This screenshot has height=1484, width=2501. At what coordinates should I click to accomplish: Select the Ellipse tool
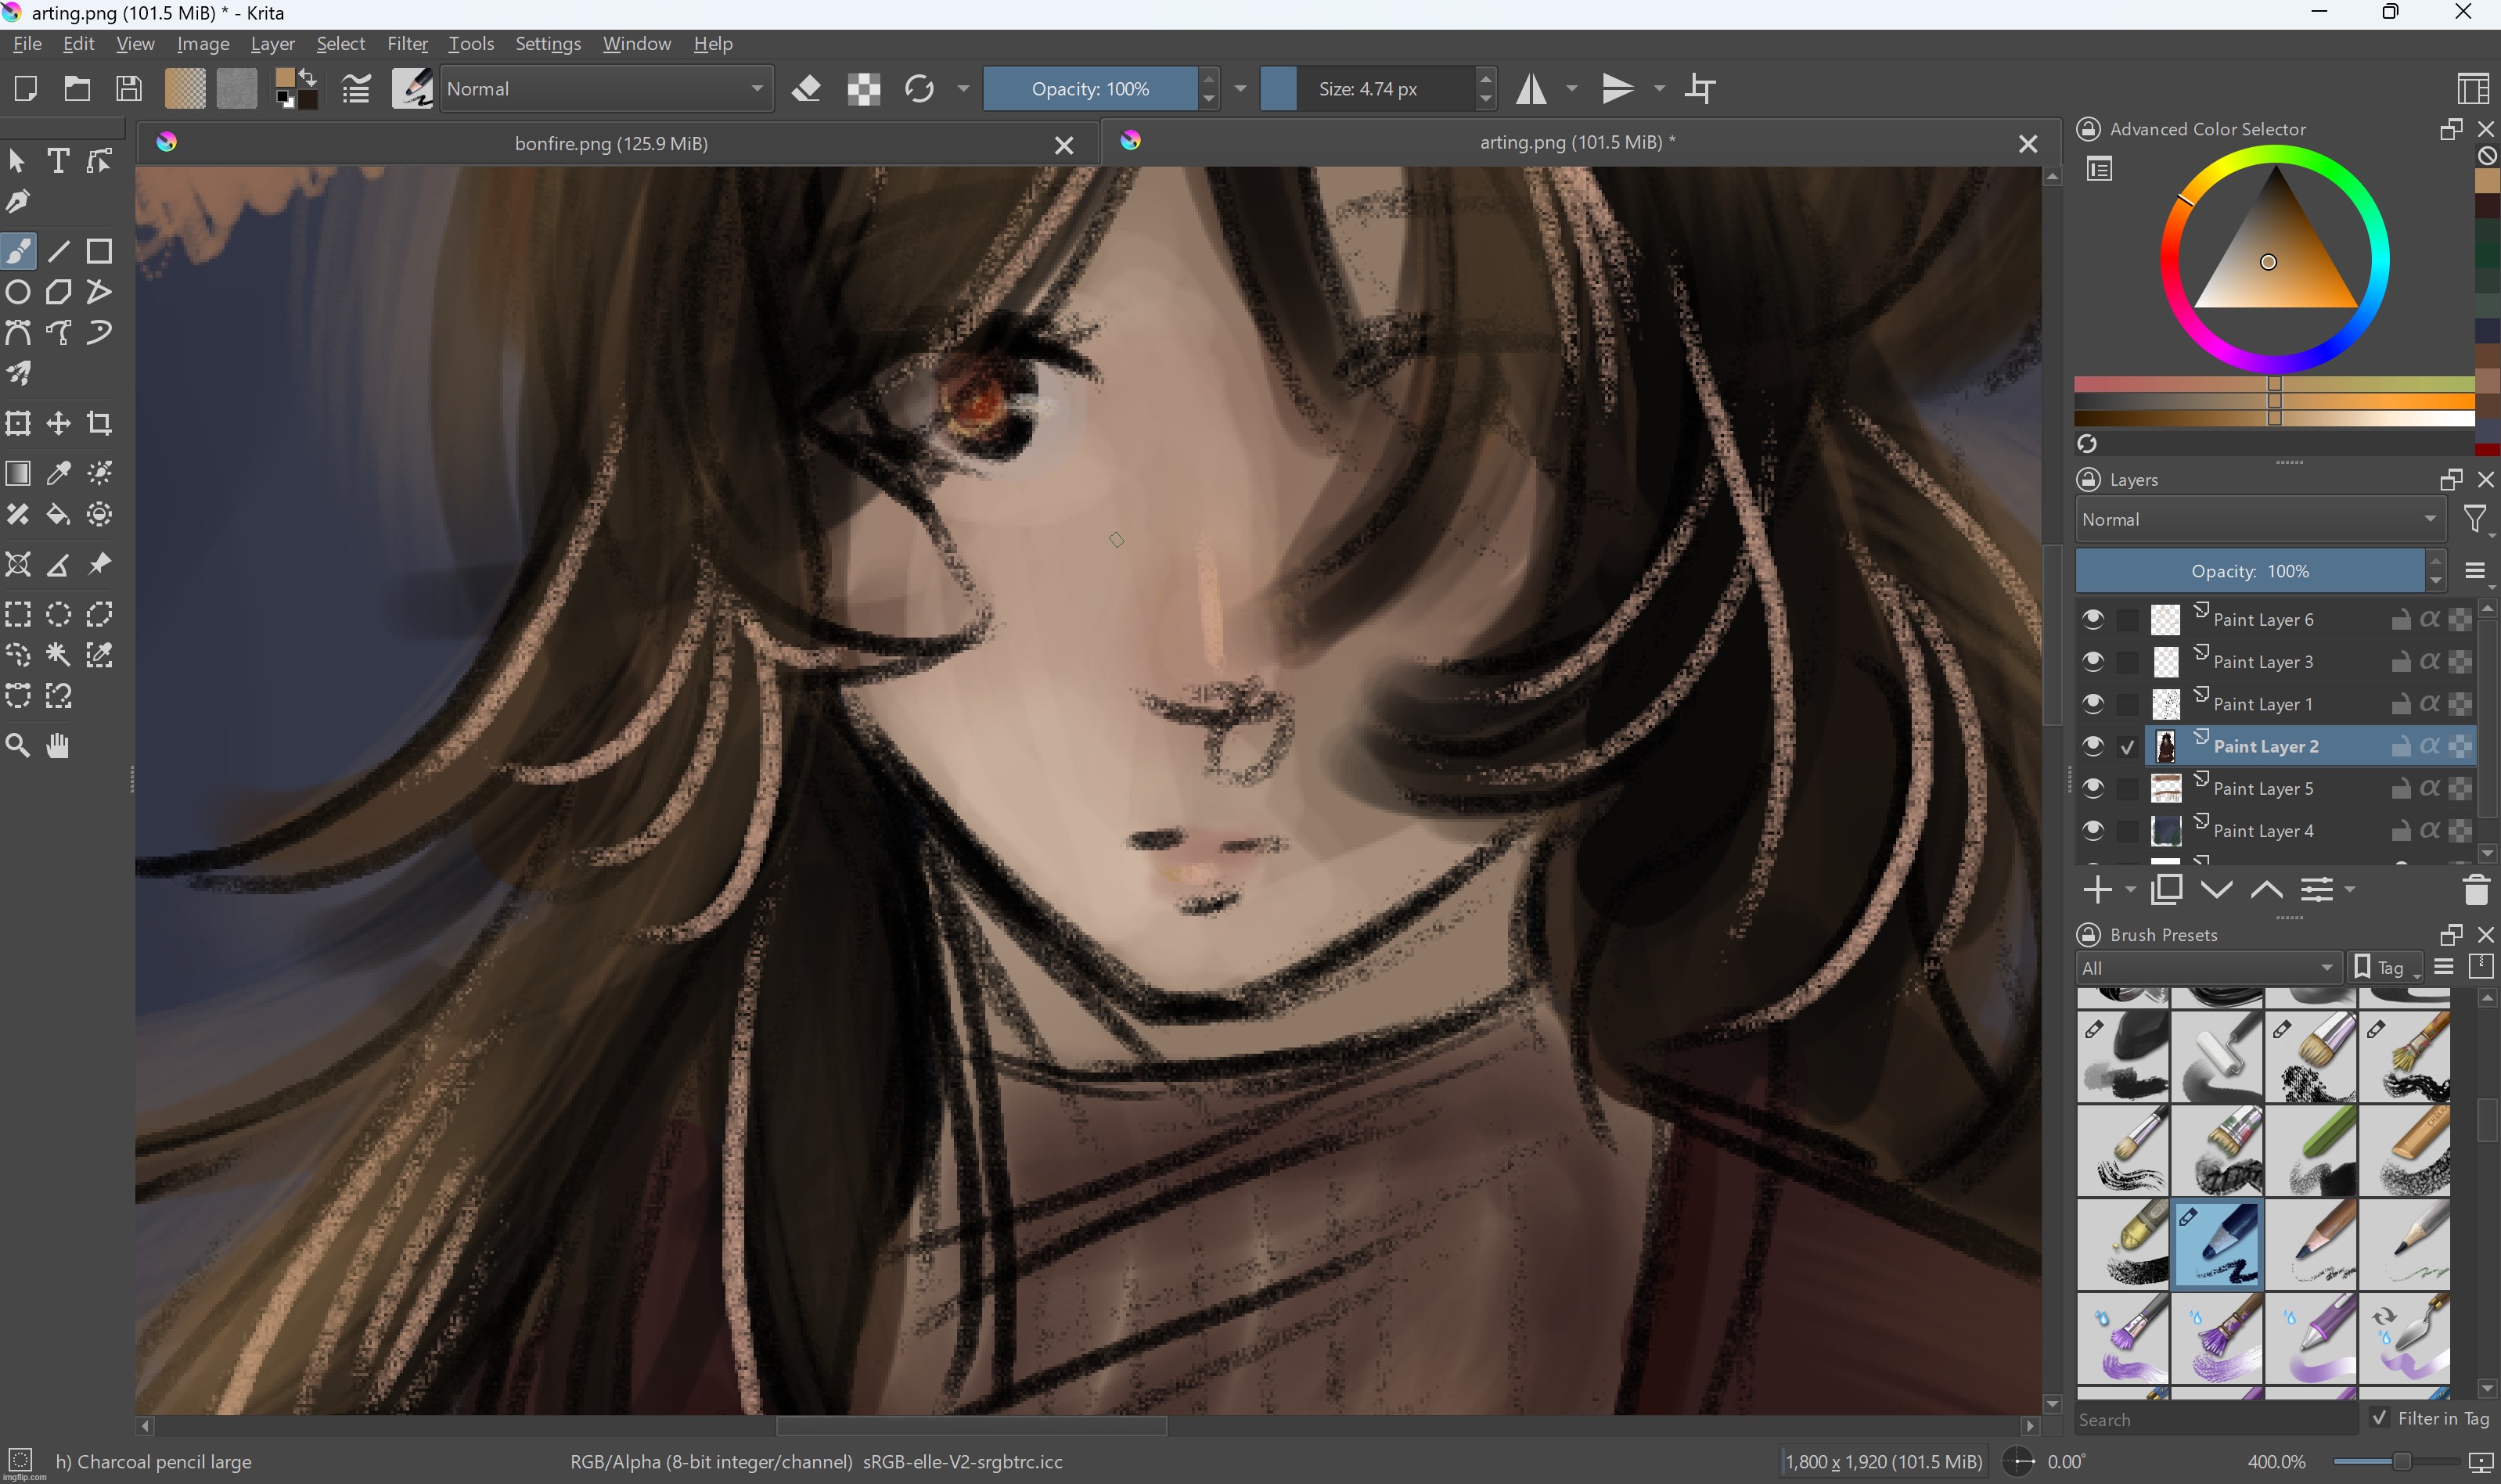tap(18, 292)
